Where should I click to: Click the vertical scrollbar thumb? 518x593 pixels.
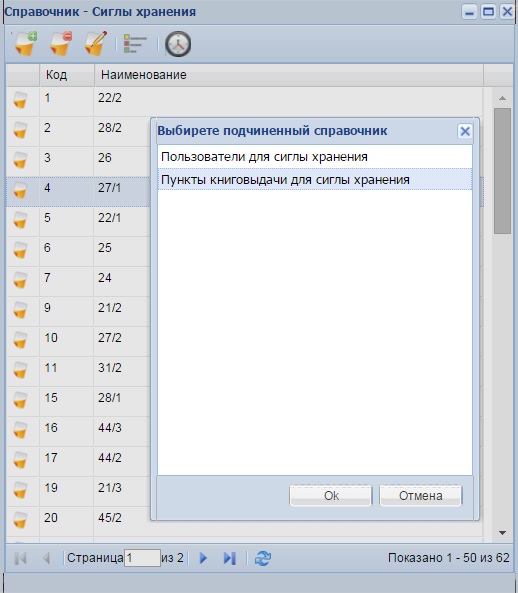502,171
